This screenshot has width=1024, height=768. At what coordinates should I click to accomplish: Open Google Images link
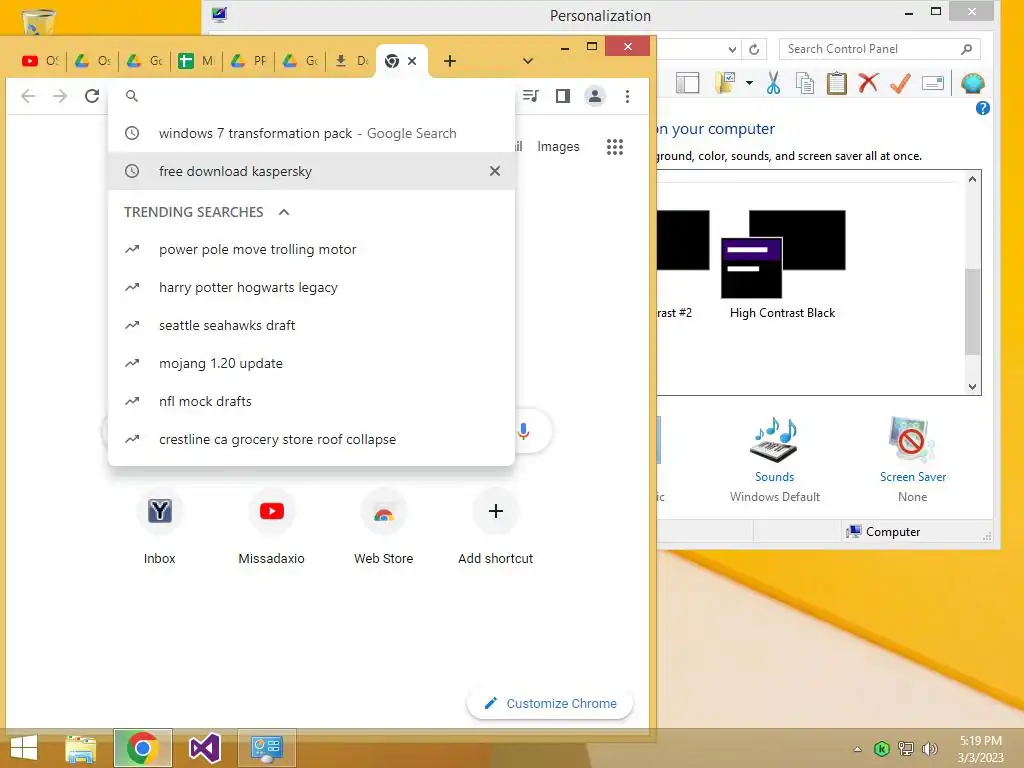pos(558,146)
